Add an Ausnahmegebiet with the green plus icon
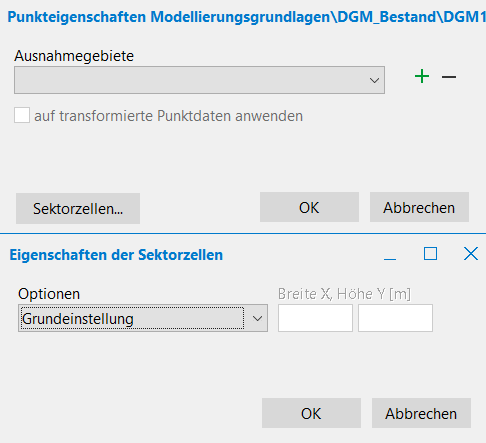The height and width of the screenshot is (443, 486). tap(422, 77)
